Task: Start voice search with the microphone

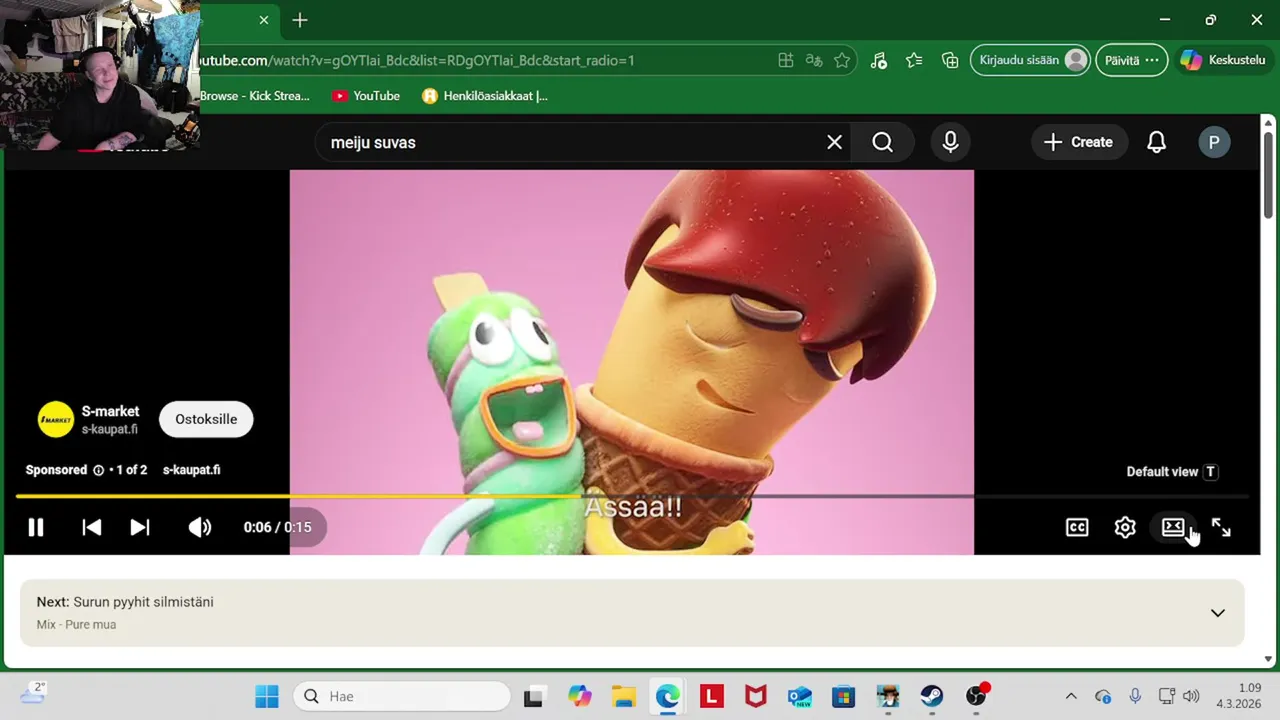Action: [950, 142]
